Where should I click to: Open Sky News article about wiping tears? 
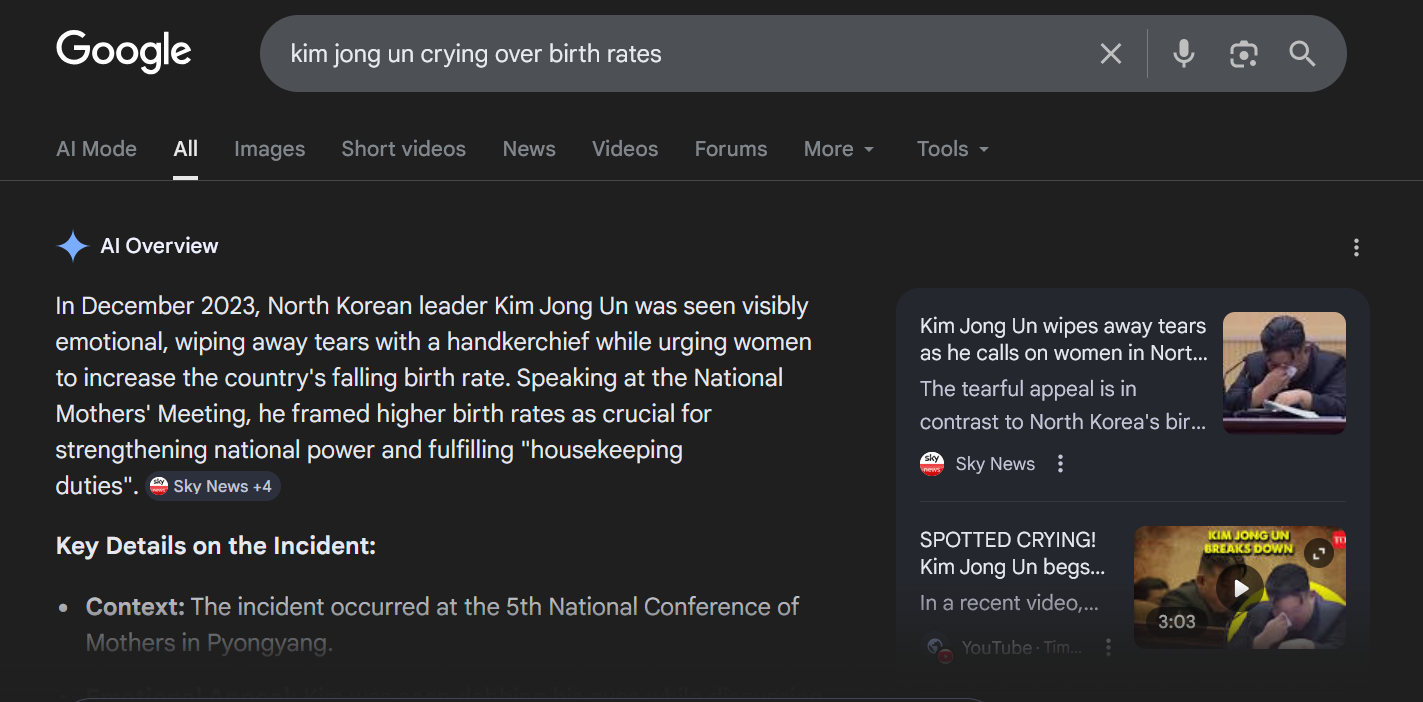pyautogui.click(x=1063, y=339)
